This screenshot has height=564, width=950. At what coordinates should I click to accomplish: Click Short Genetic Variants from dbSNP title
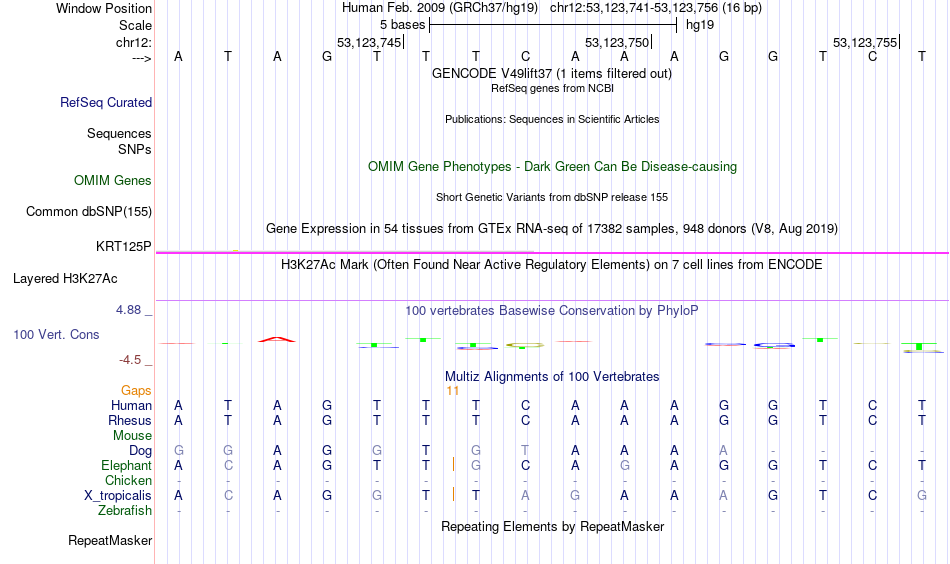552,197
